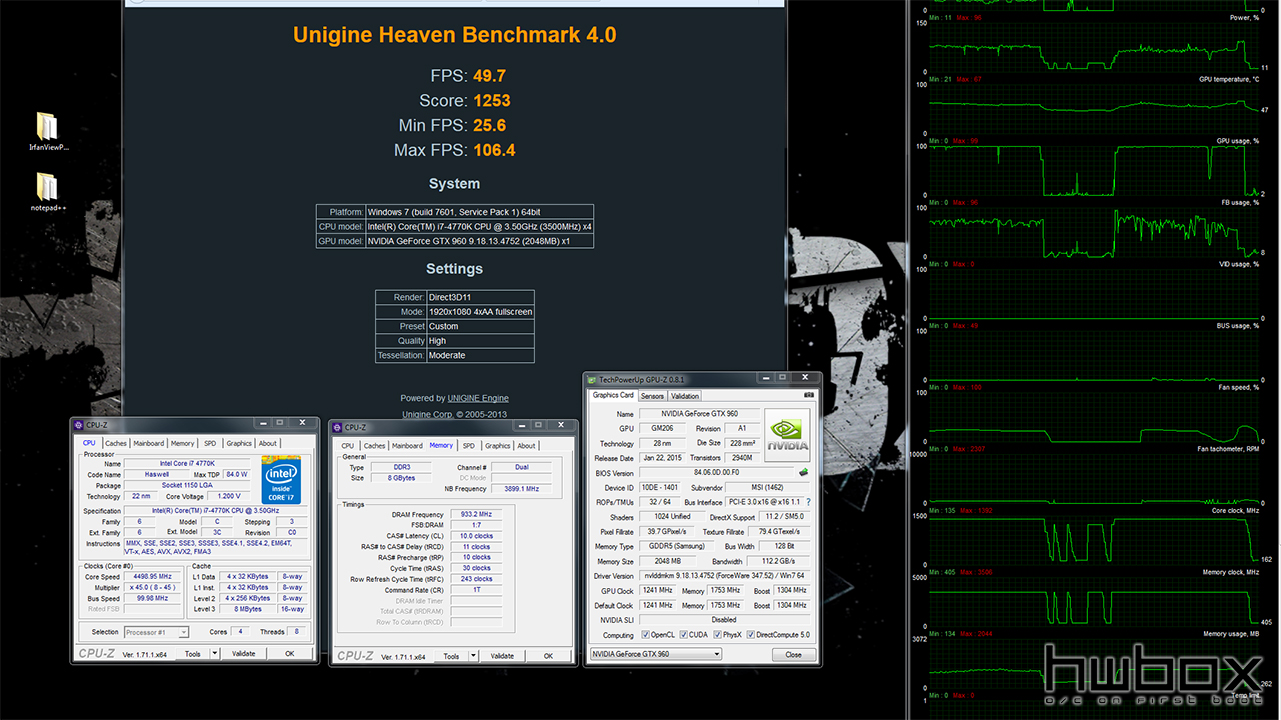Image resolution: width=1281 pixels, height=720 pixels.
Task: Click the CAS# Latency value 10.0 clocks
Action: [476, 536]
